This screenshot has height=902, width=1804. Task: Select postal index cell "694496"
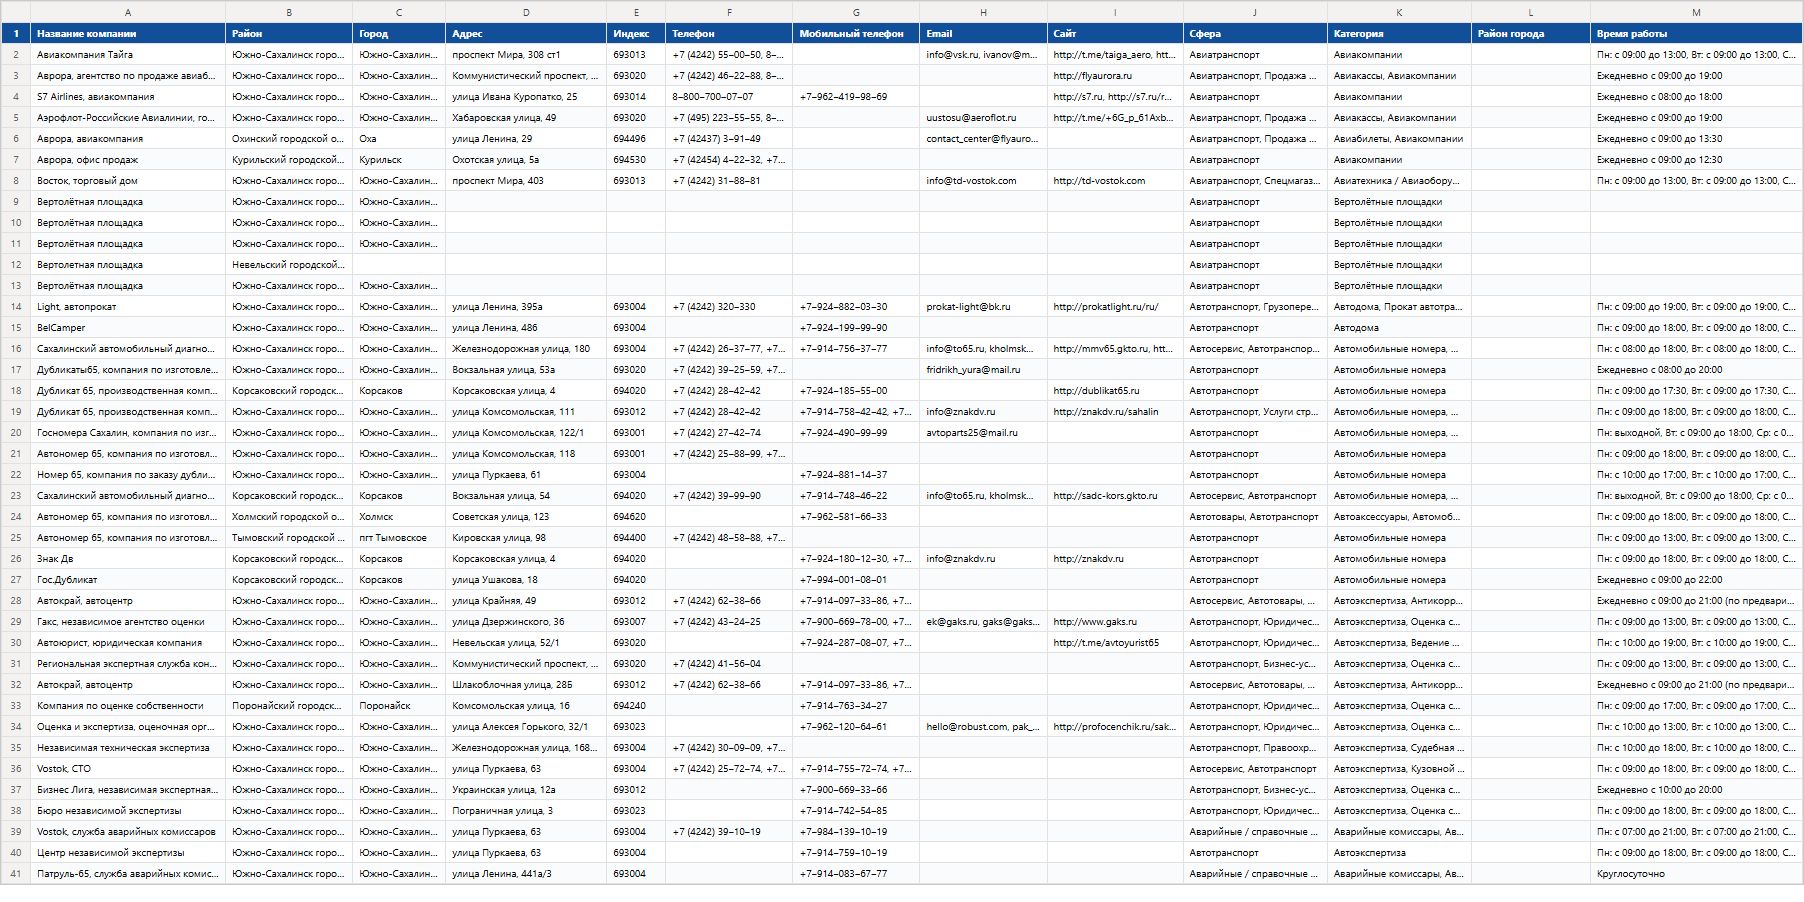coord(636,139)
